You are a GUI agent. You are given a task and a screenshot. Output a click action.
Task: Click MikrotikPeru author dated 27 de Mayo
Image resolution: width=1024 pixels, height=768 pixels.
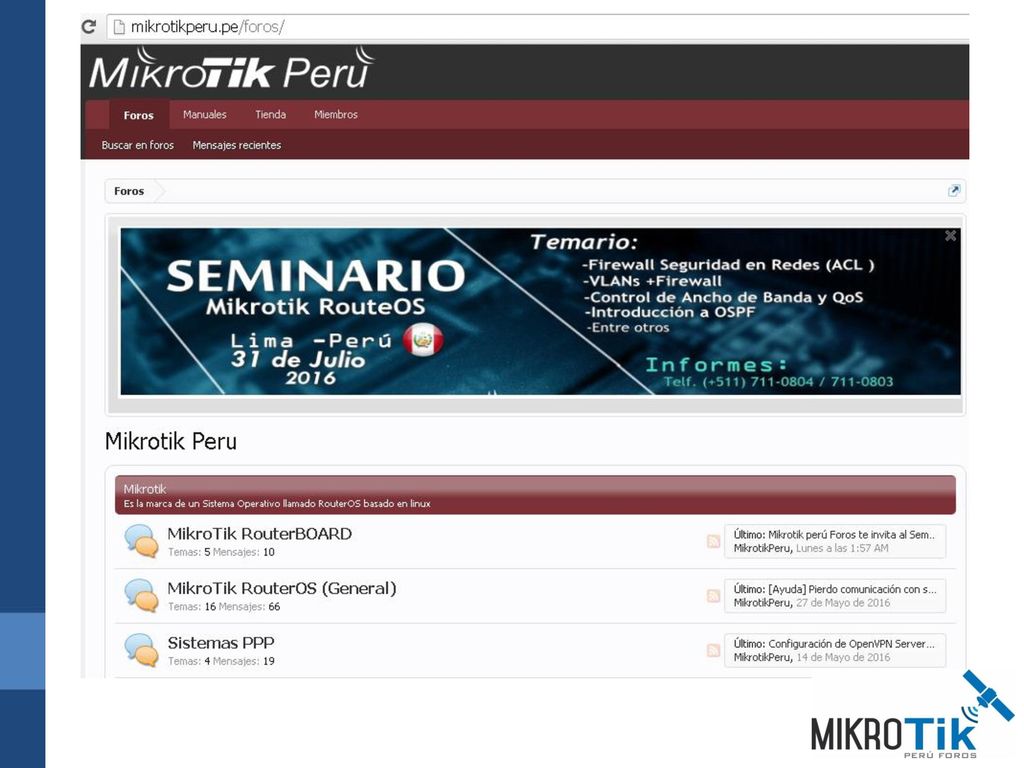click(x=762, y=603)
